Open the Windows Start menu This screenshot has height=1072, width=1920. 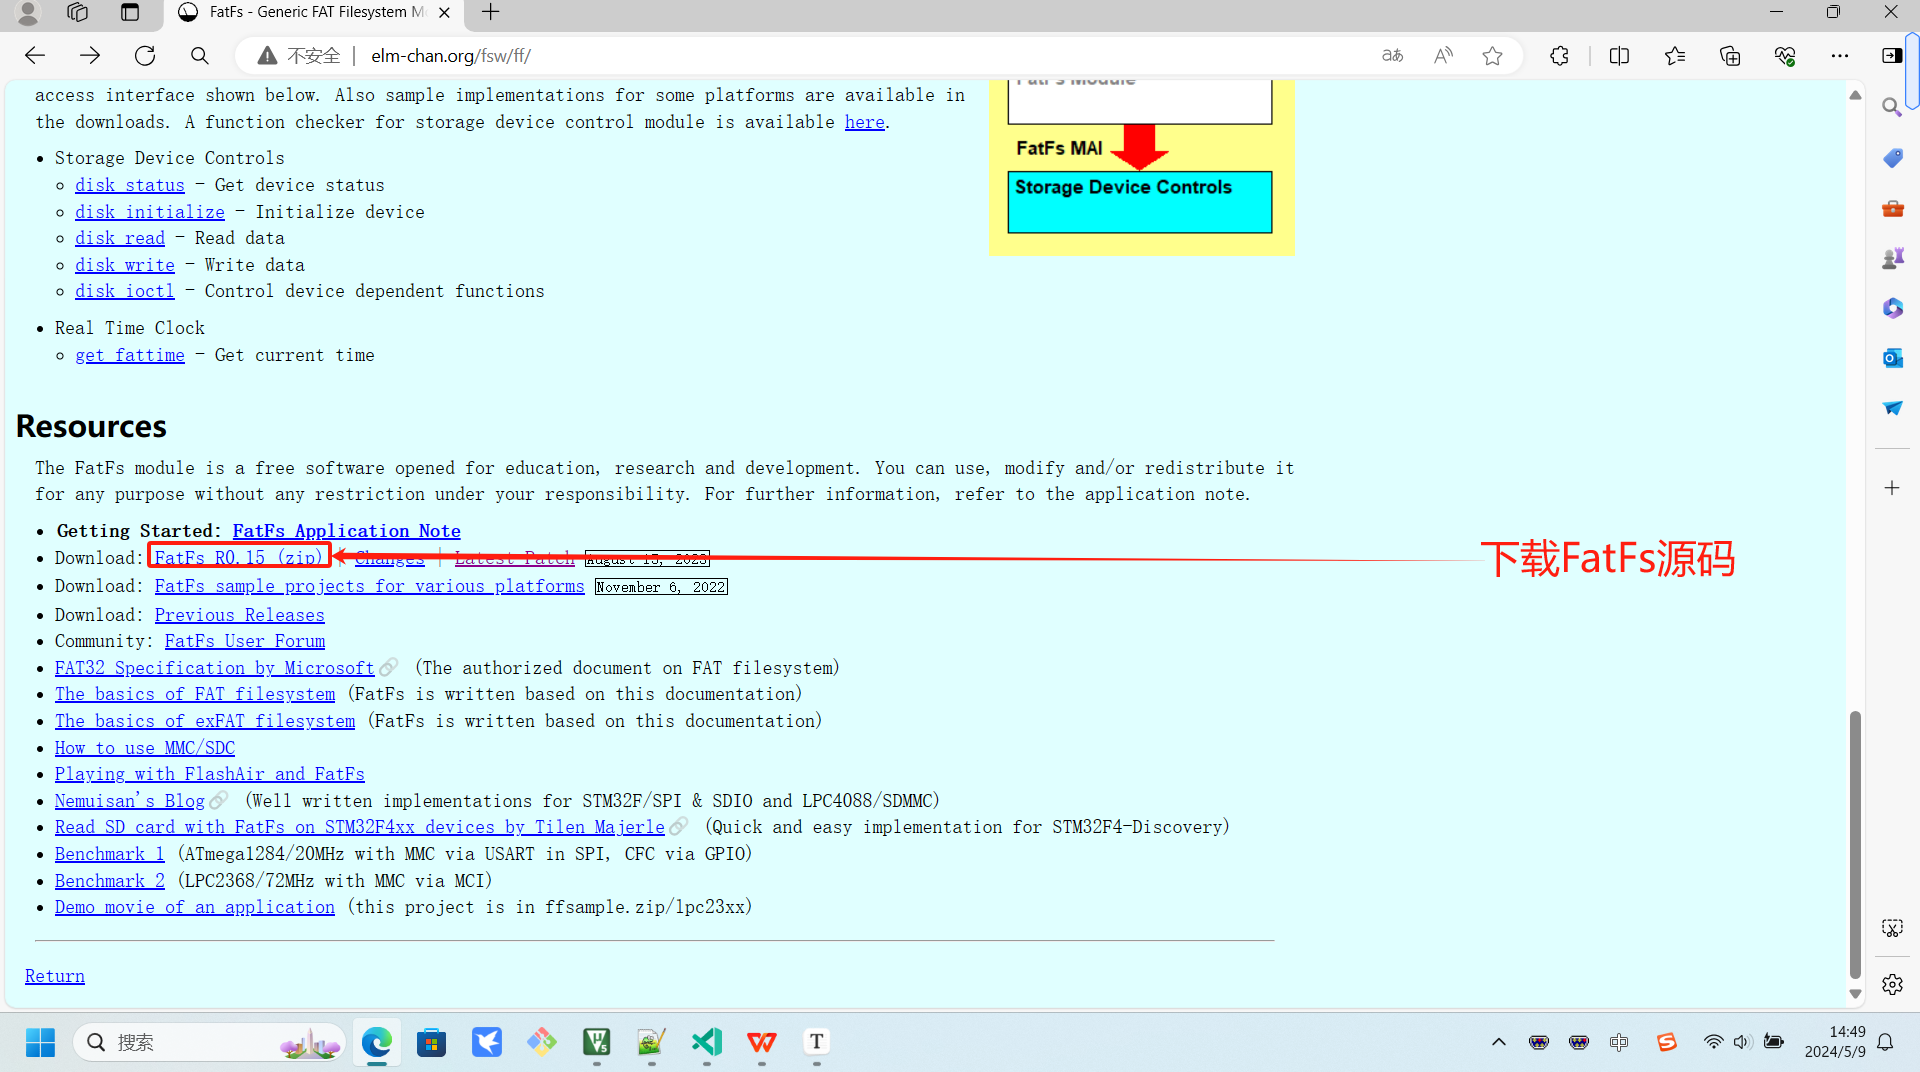point(40,1042)
